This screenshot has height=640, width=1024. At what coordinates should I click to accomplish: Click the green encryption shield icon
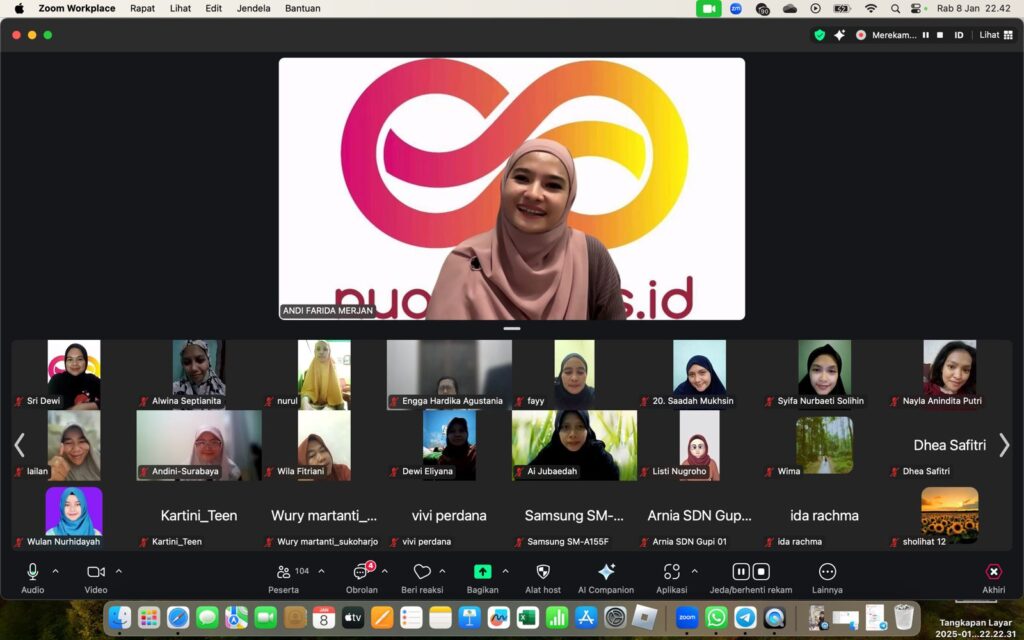pos(820,35)
